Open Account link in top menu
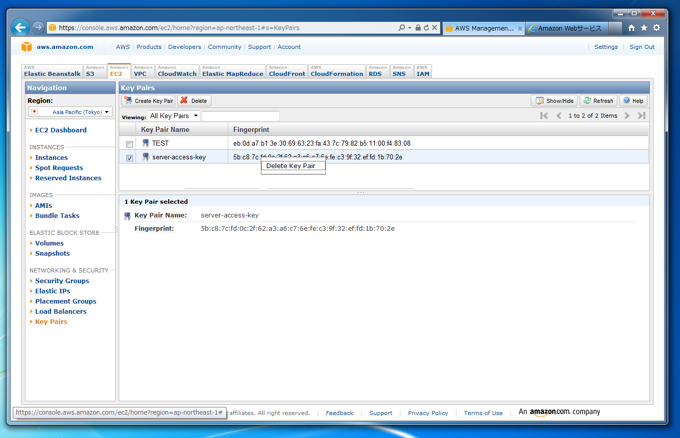 tap(289, 47)
